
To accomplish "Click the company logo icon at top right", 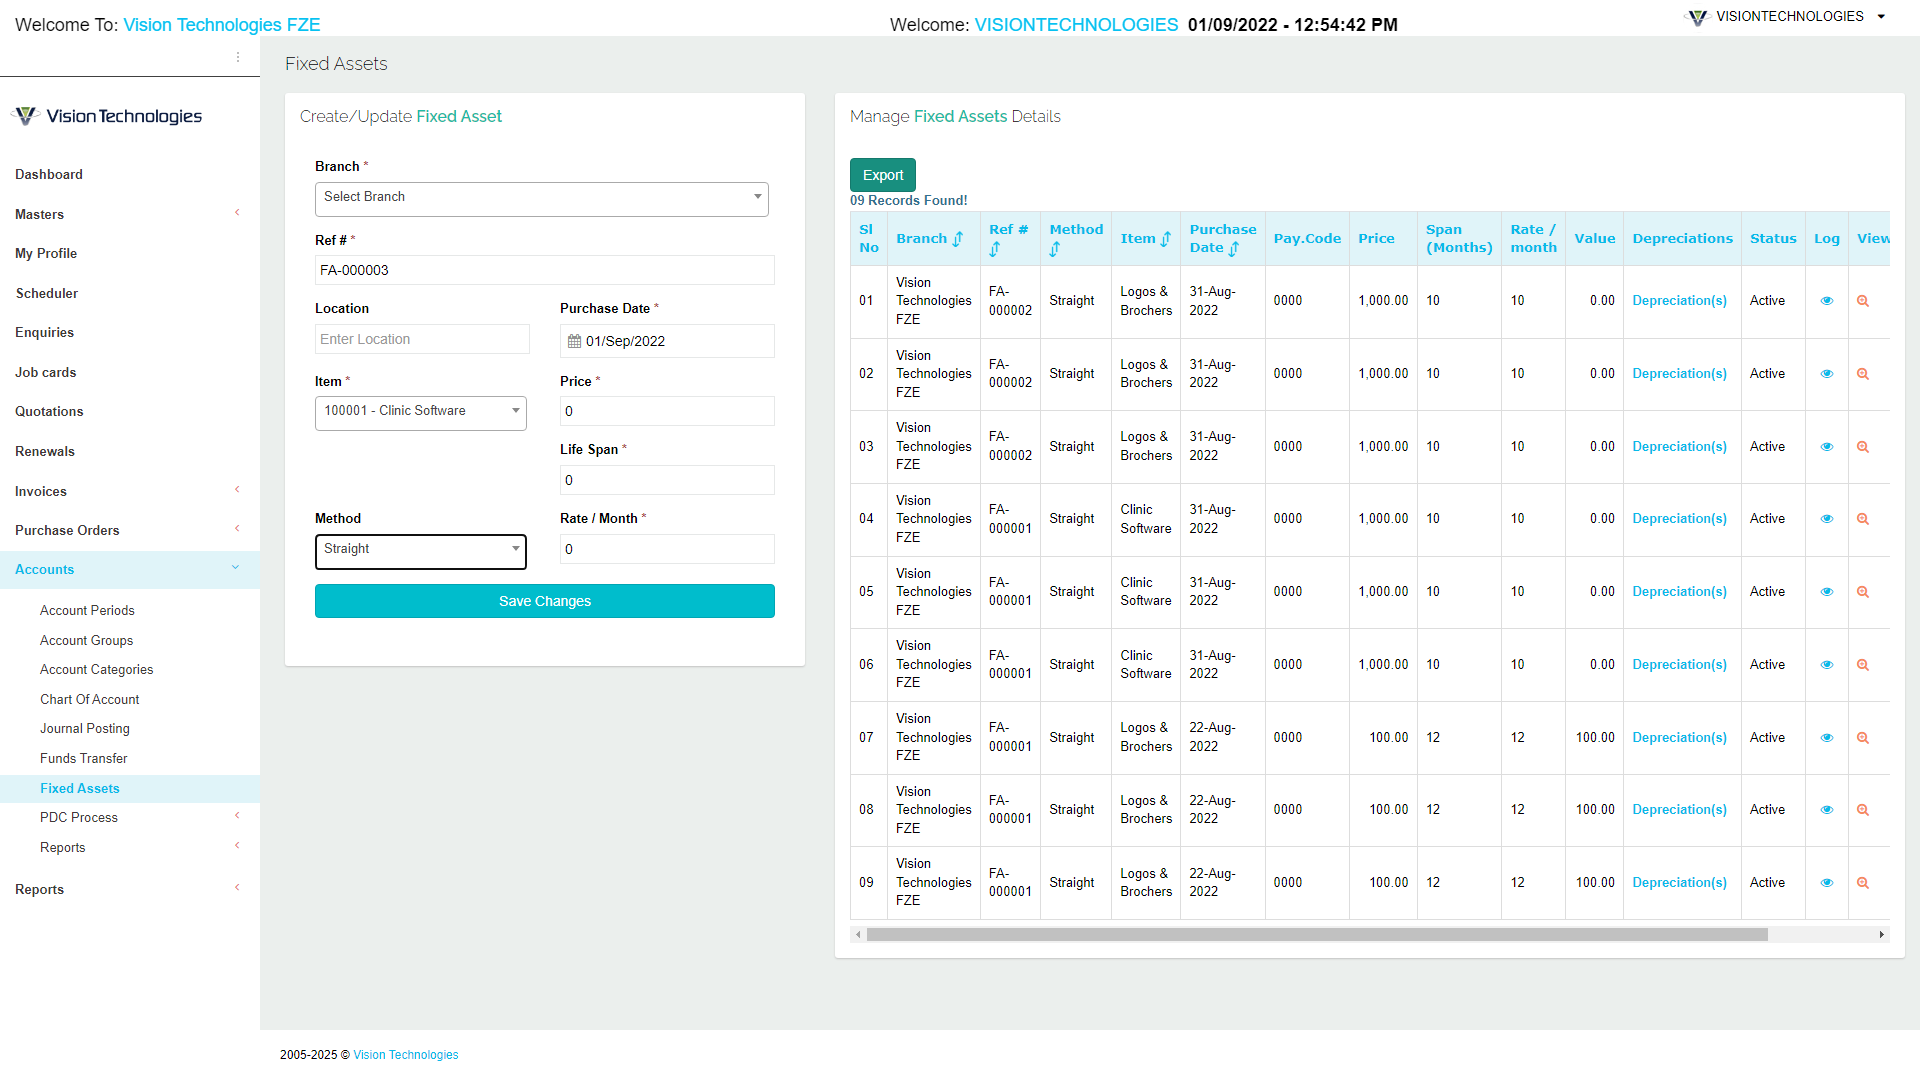I will [1697, 17].
